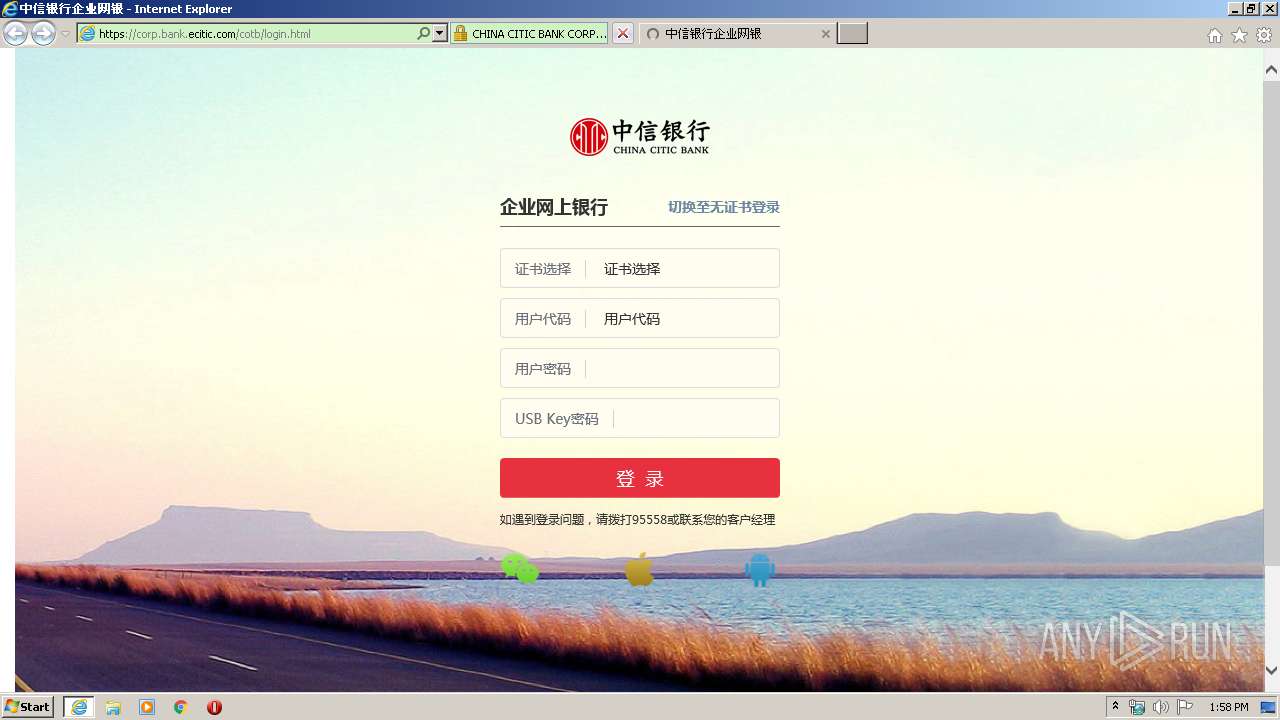This screenshot has height=720, width=1280.
Task: Open the Start menu
Action: pyautogui.click(x=27, y=707)
